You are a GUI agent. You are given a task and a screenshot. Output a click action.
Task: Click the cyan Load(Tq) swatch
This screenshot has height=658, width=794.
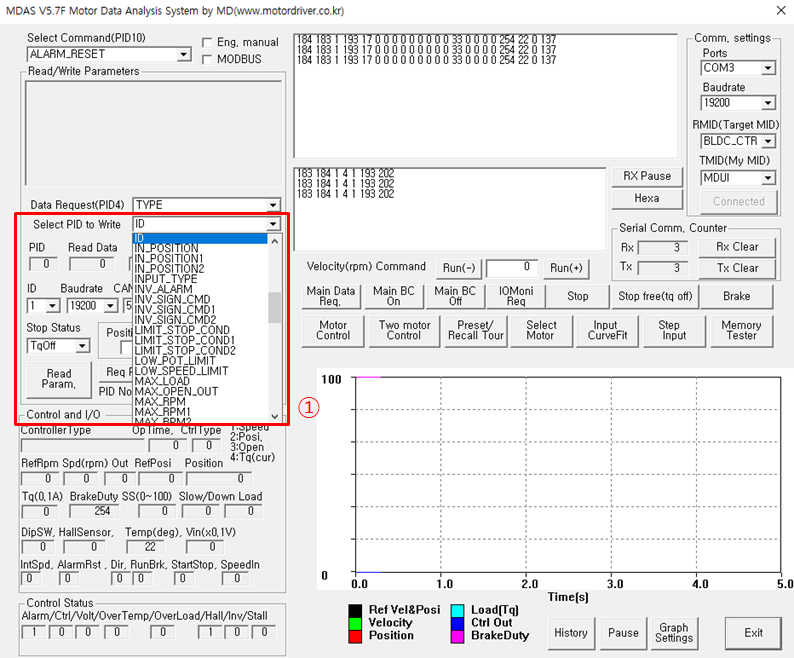457,610
